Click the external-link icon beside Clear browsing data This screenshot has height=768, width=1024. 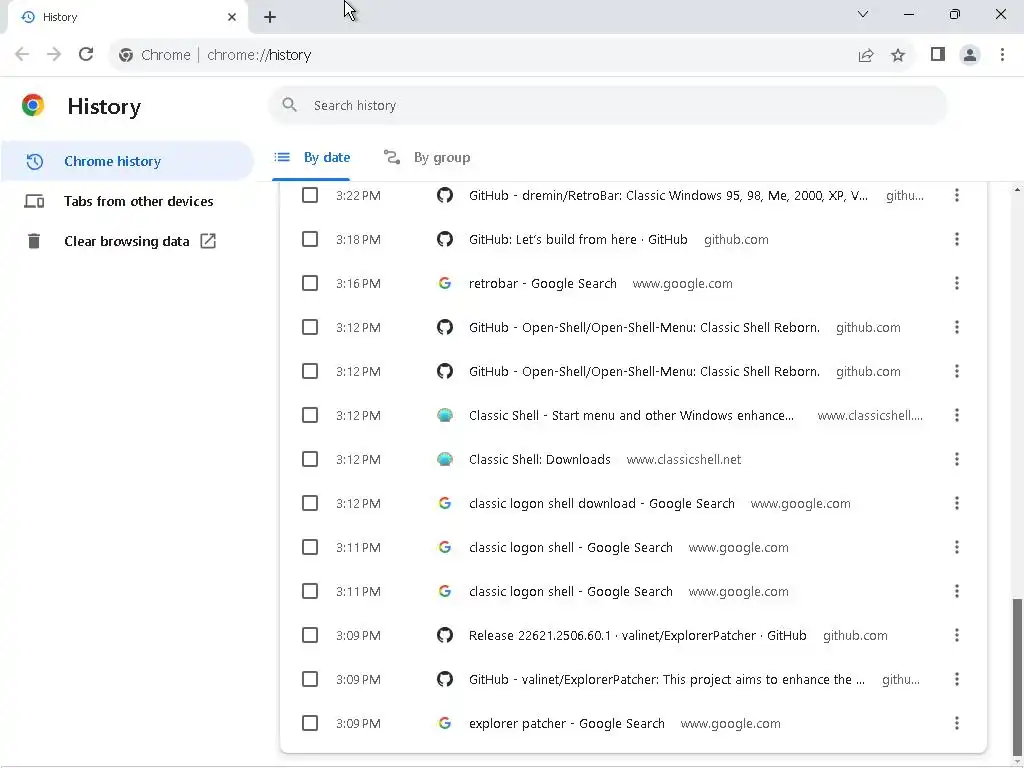pos(208,241)
